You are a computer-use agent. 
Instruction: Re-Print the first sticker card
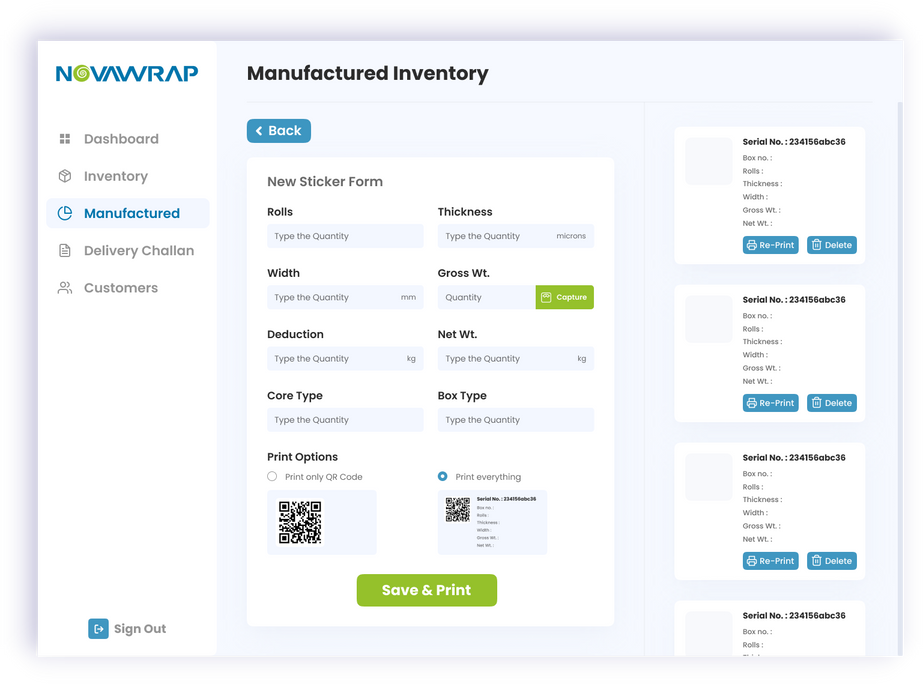coord(770,245)
